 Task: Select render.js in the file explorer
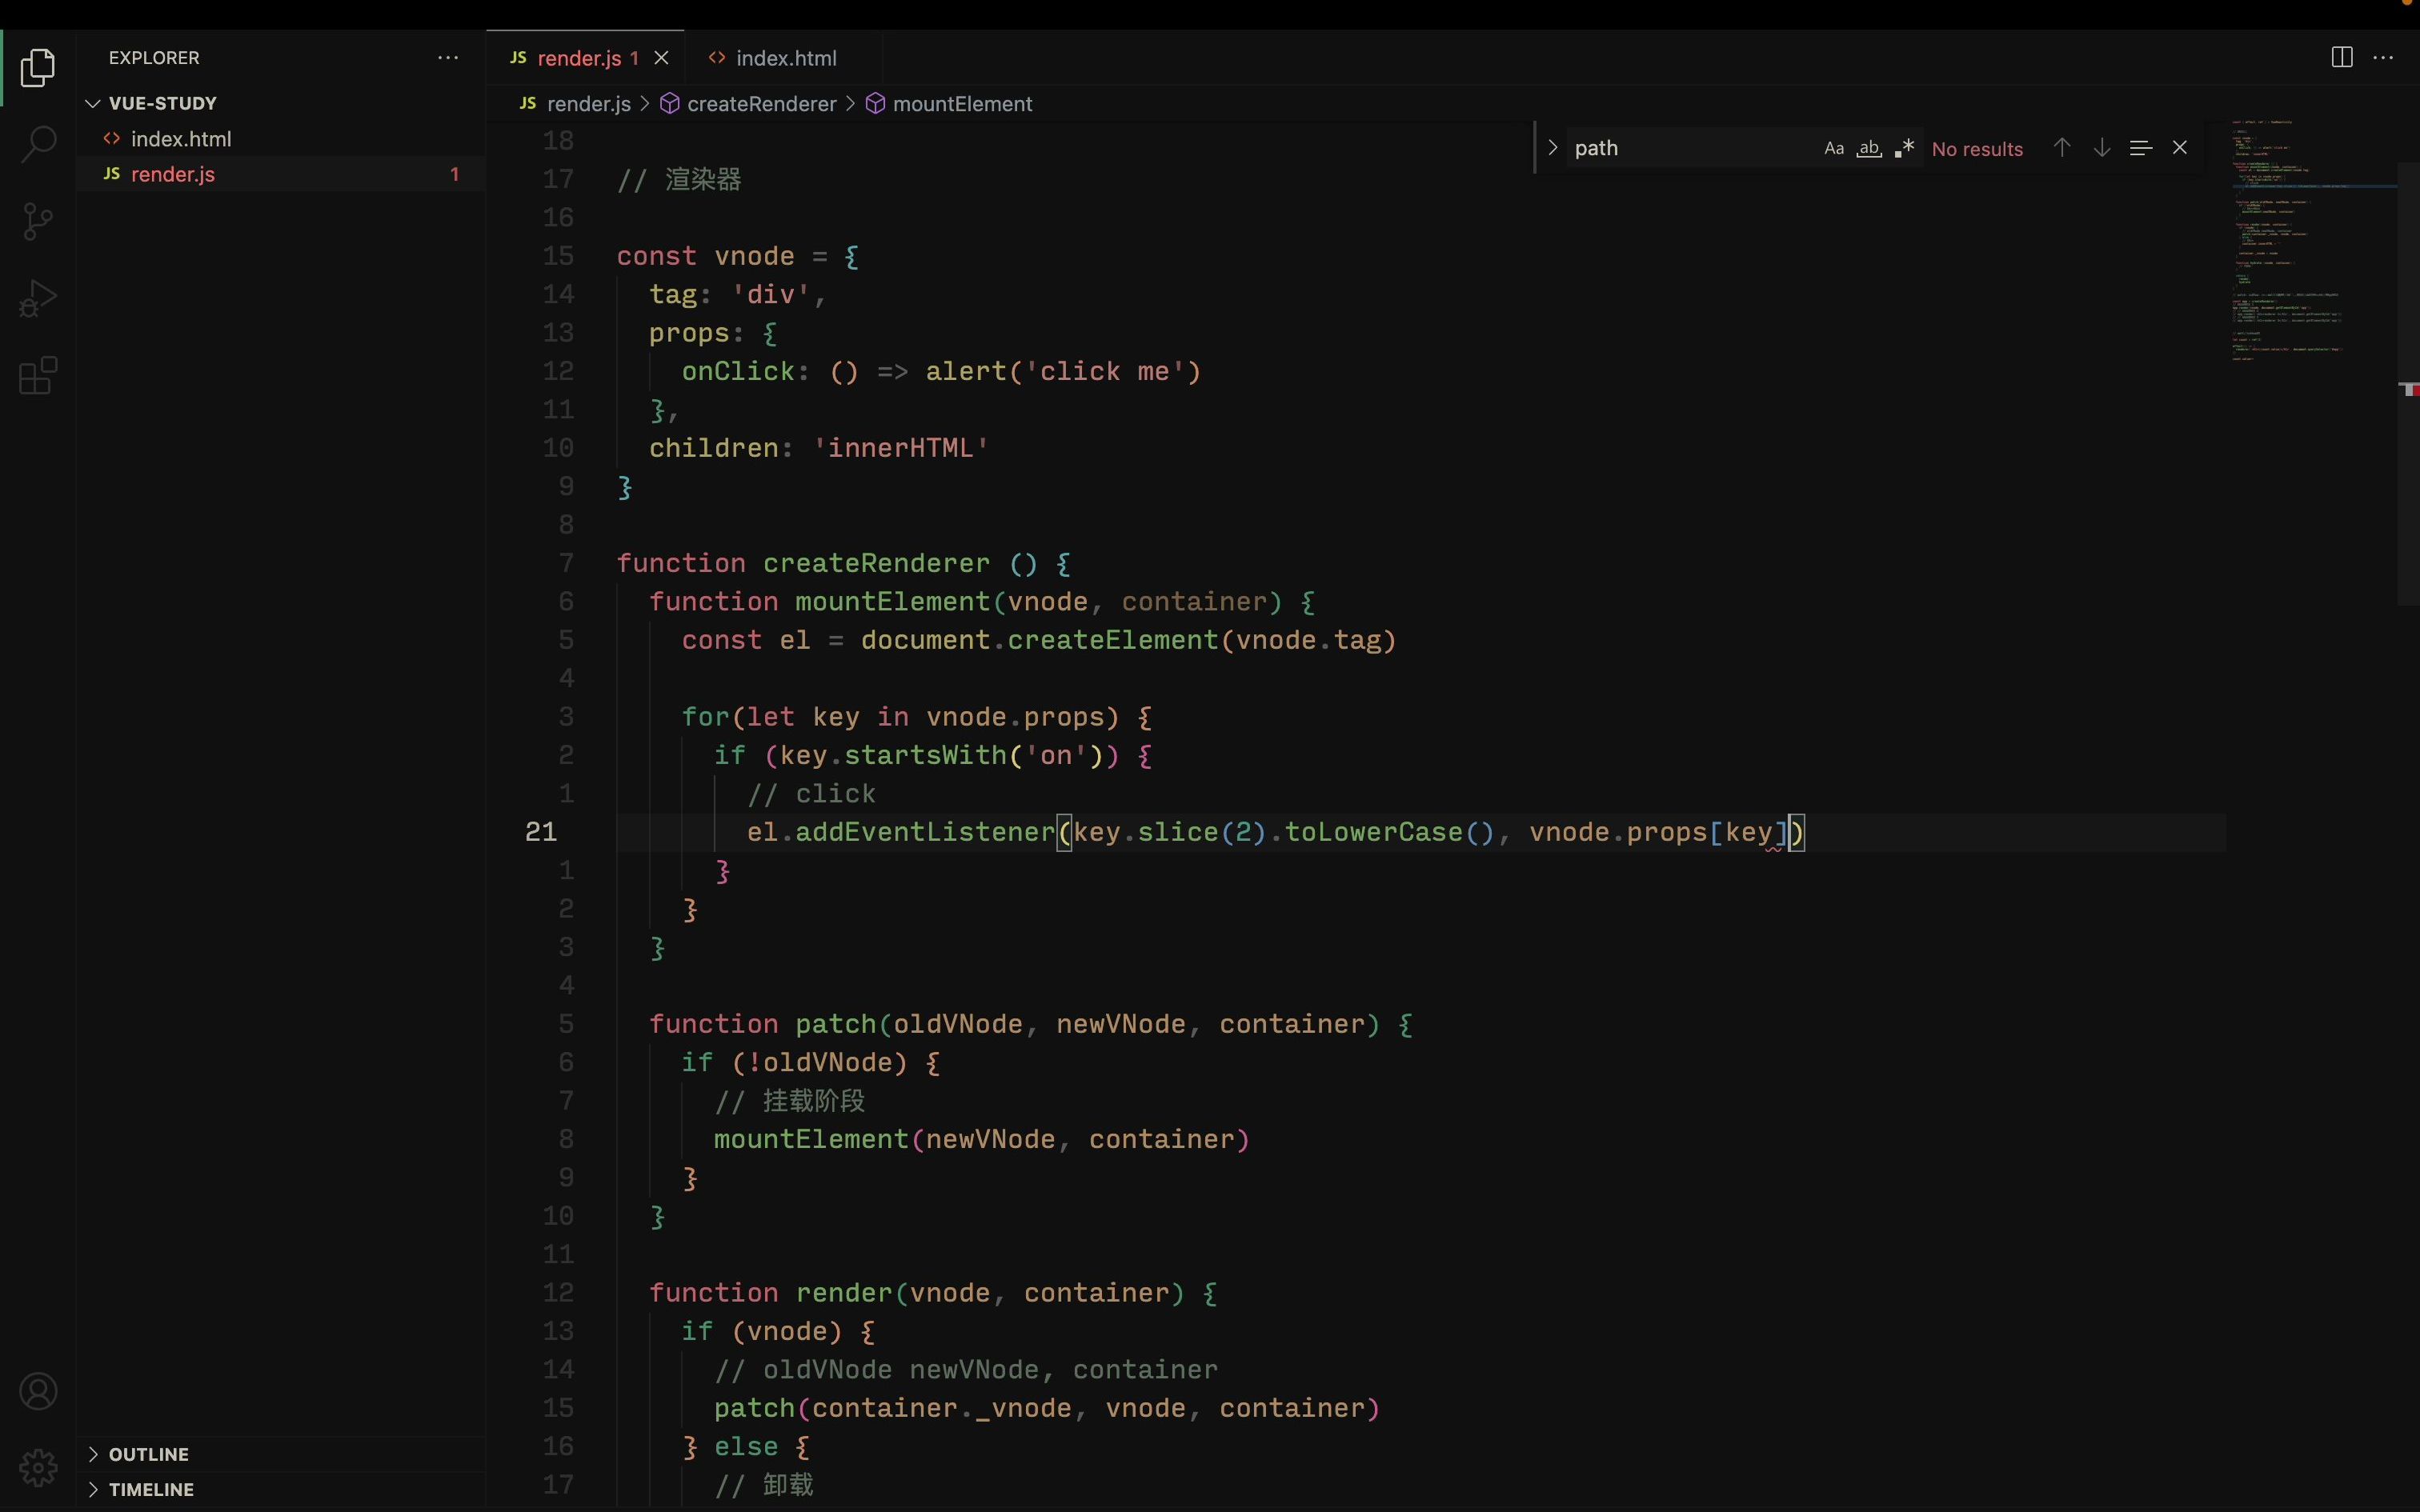[x=280, y=174]
